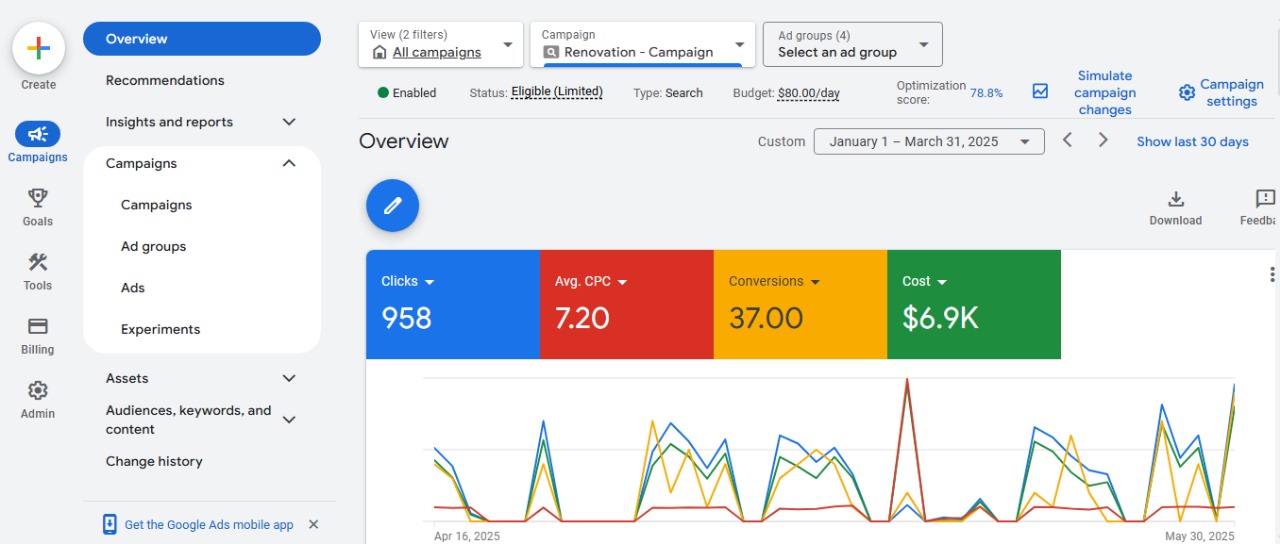Image resolution: width=1280 pixels, height=544 pixels.
Task: Advance to the next date range arrow
Action: coord(1103,141)
